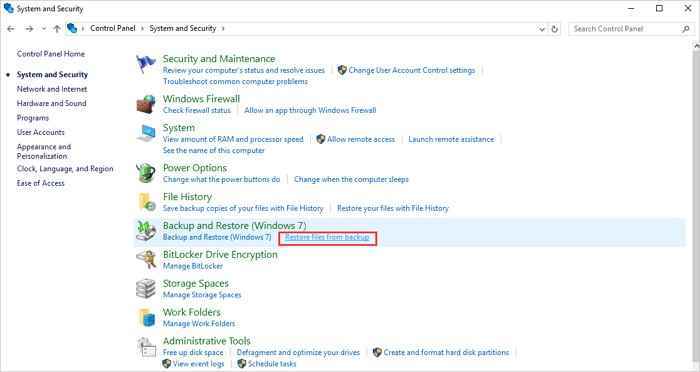Click Schedule tasks link
Viewport: 700px width, 372px height.
[x=272, y=364]
